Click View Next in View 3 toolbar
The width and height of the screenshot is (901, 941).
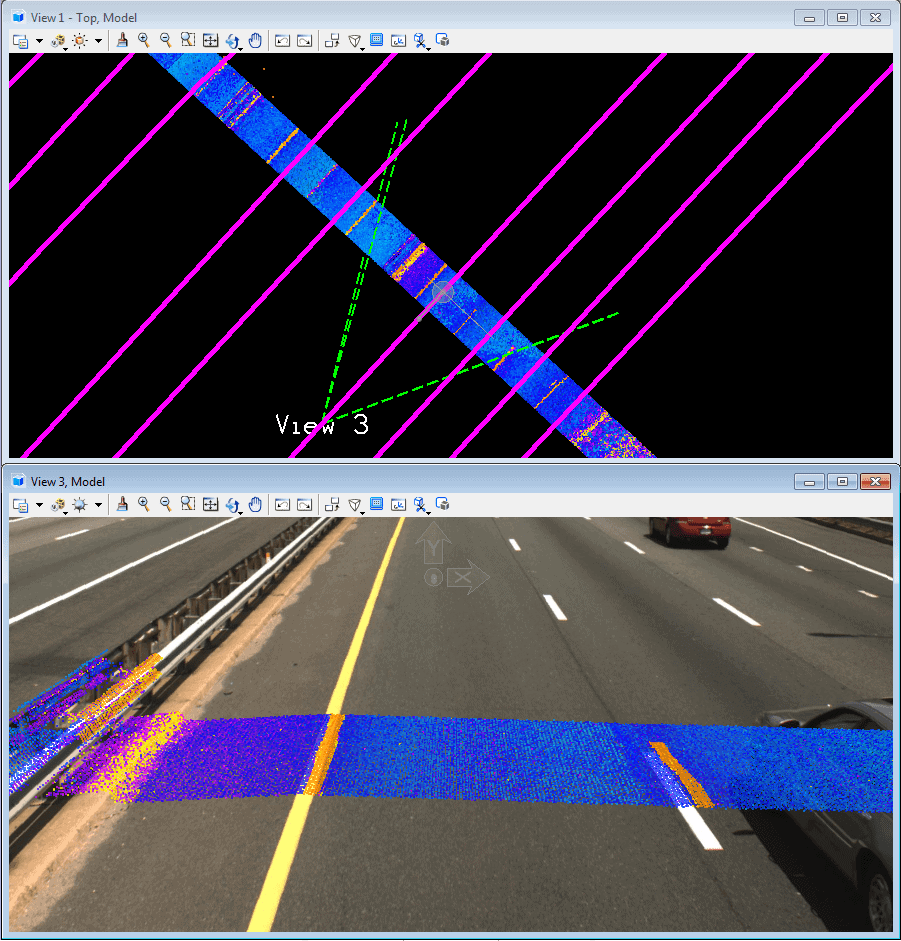[x=304, y=505]
